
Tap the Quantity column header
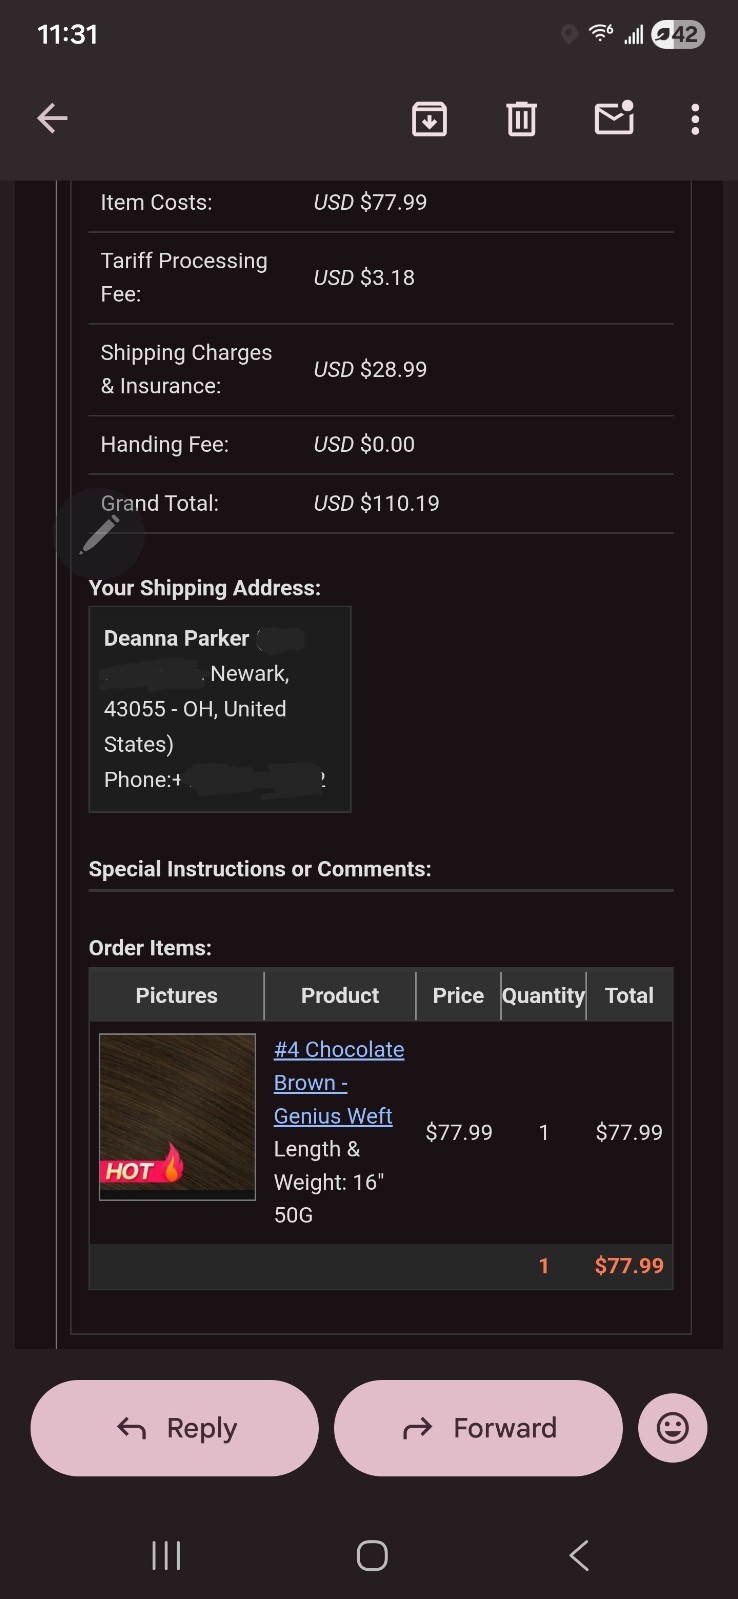click(x=543, y=995)
